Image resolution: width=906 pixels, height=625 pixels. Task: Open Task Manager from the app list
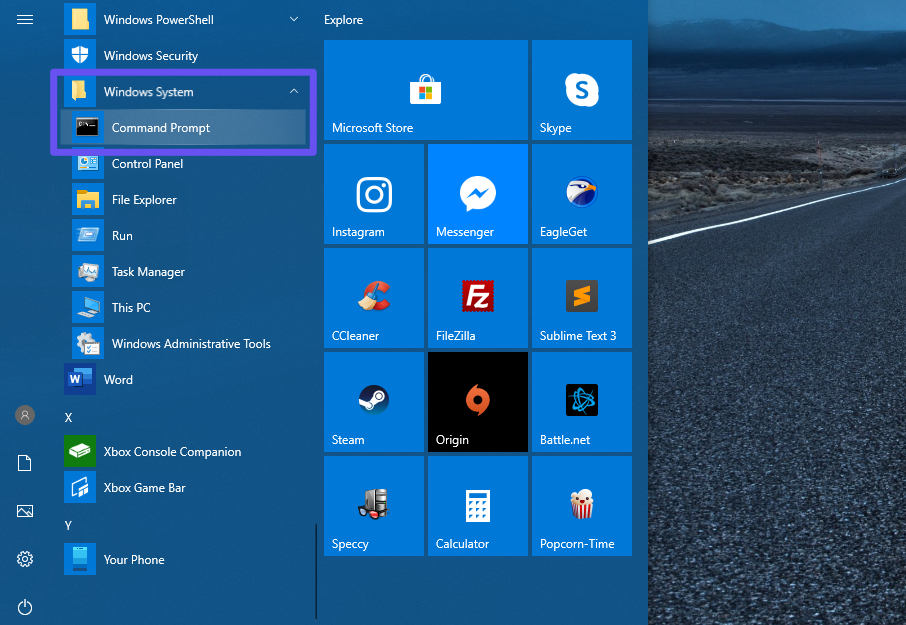coord(147,271)
